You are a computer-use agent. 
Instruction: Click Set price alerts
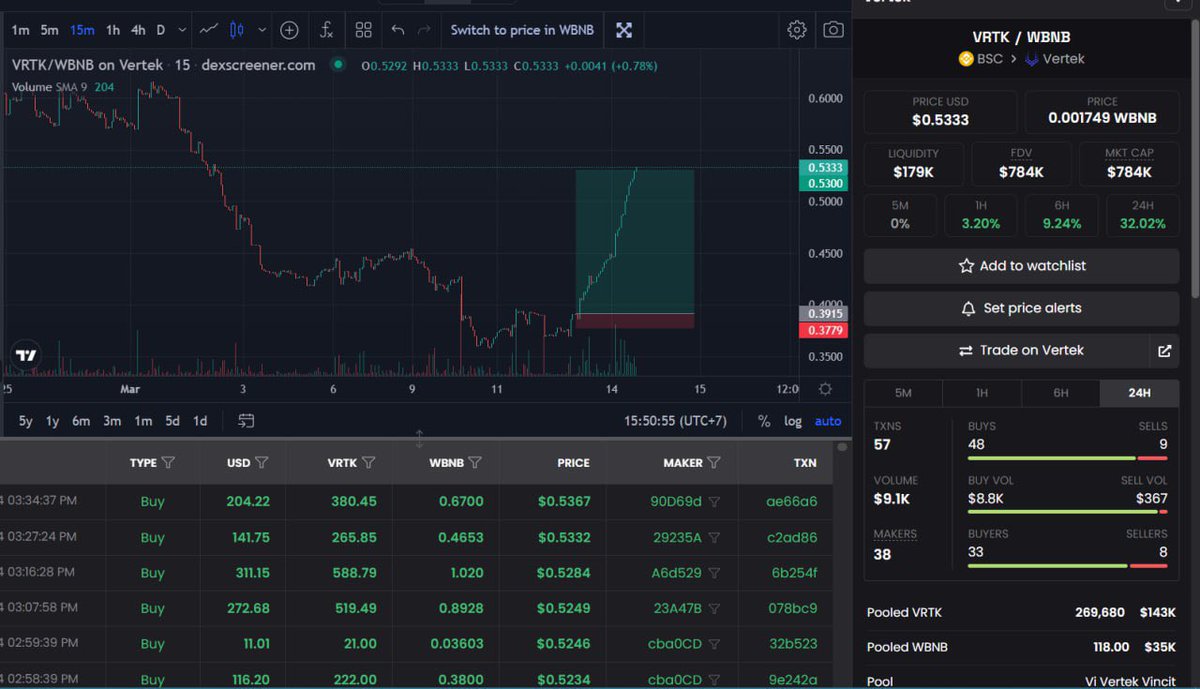coord(1021,308)
